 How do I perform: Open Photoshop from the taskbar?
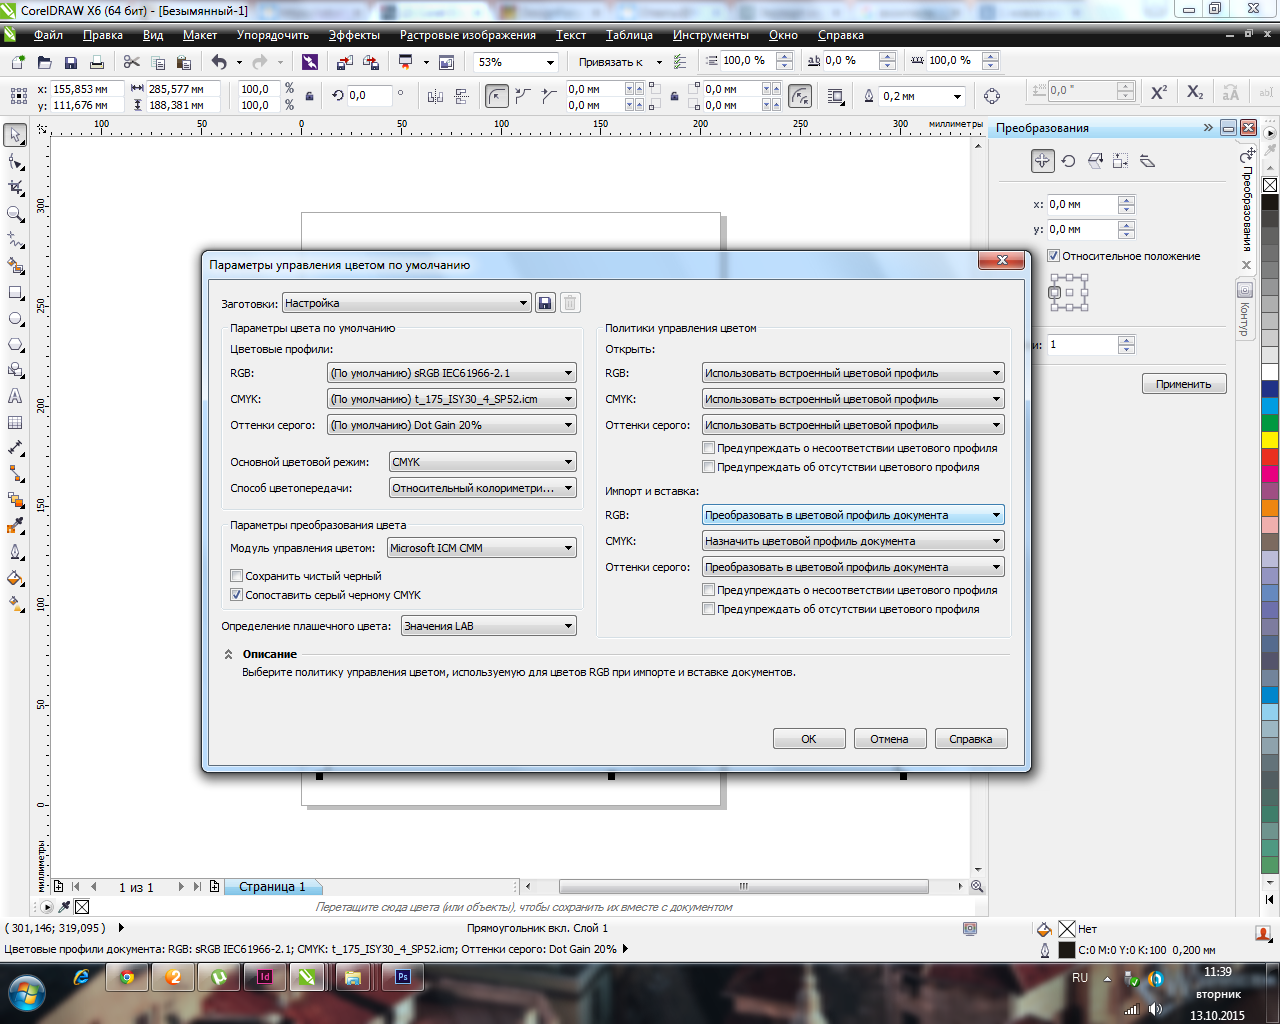(403, 977)
